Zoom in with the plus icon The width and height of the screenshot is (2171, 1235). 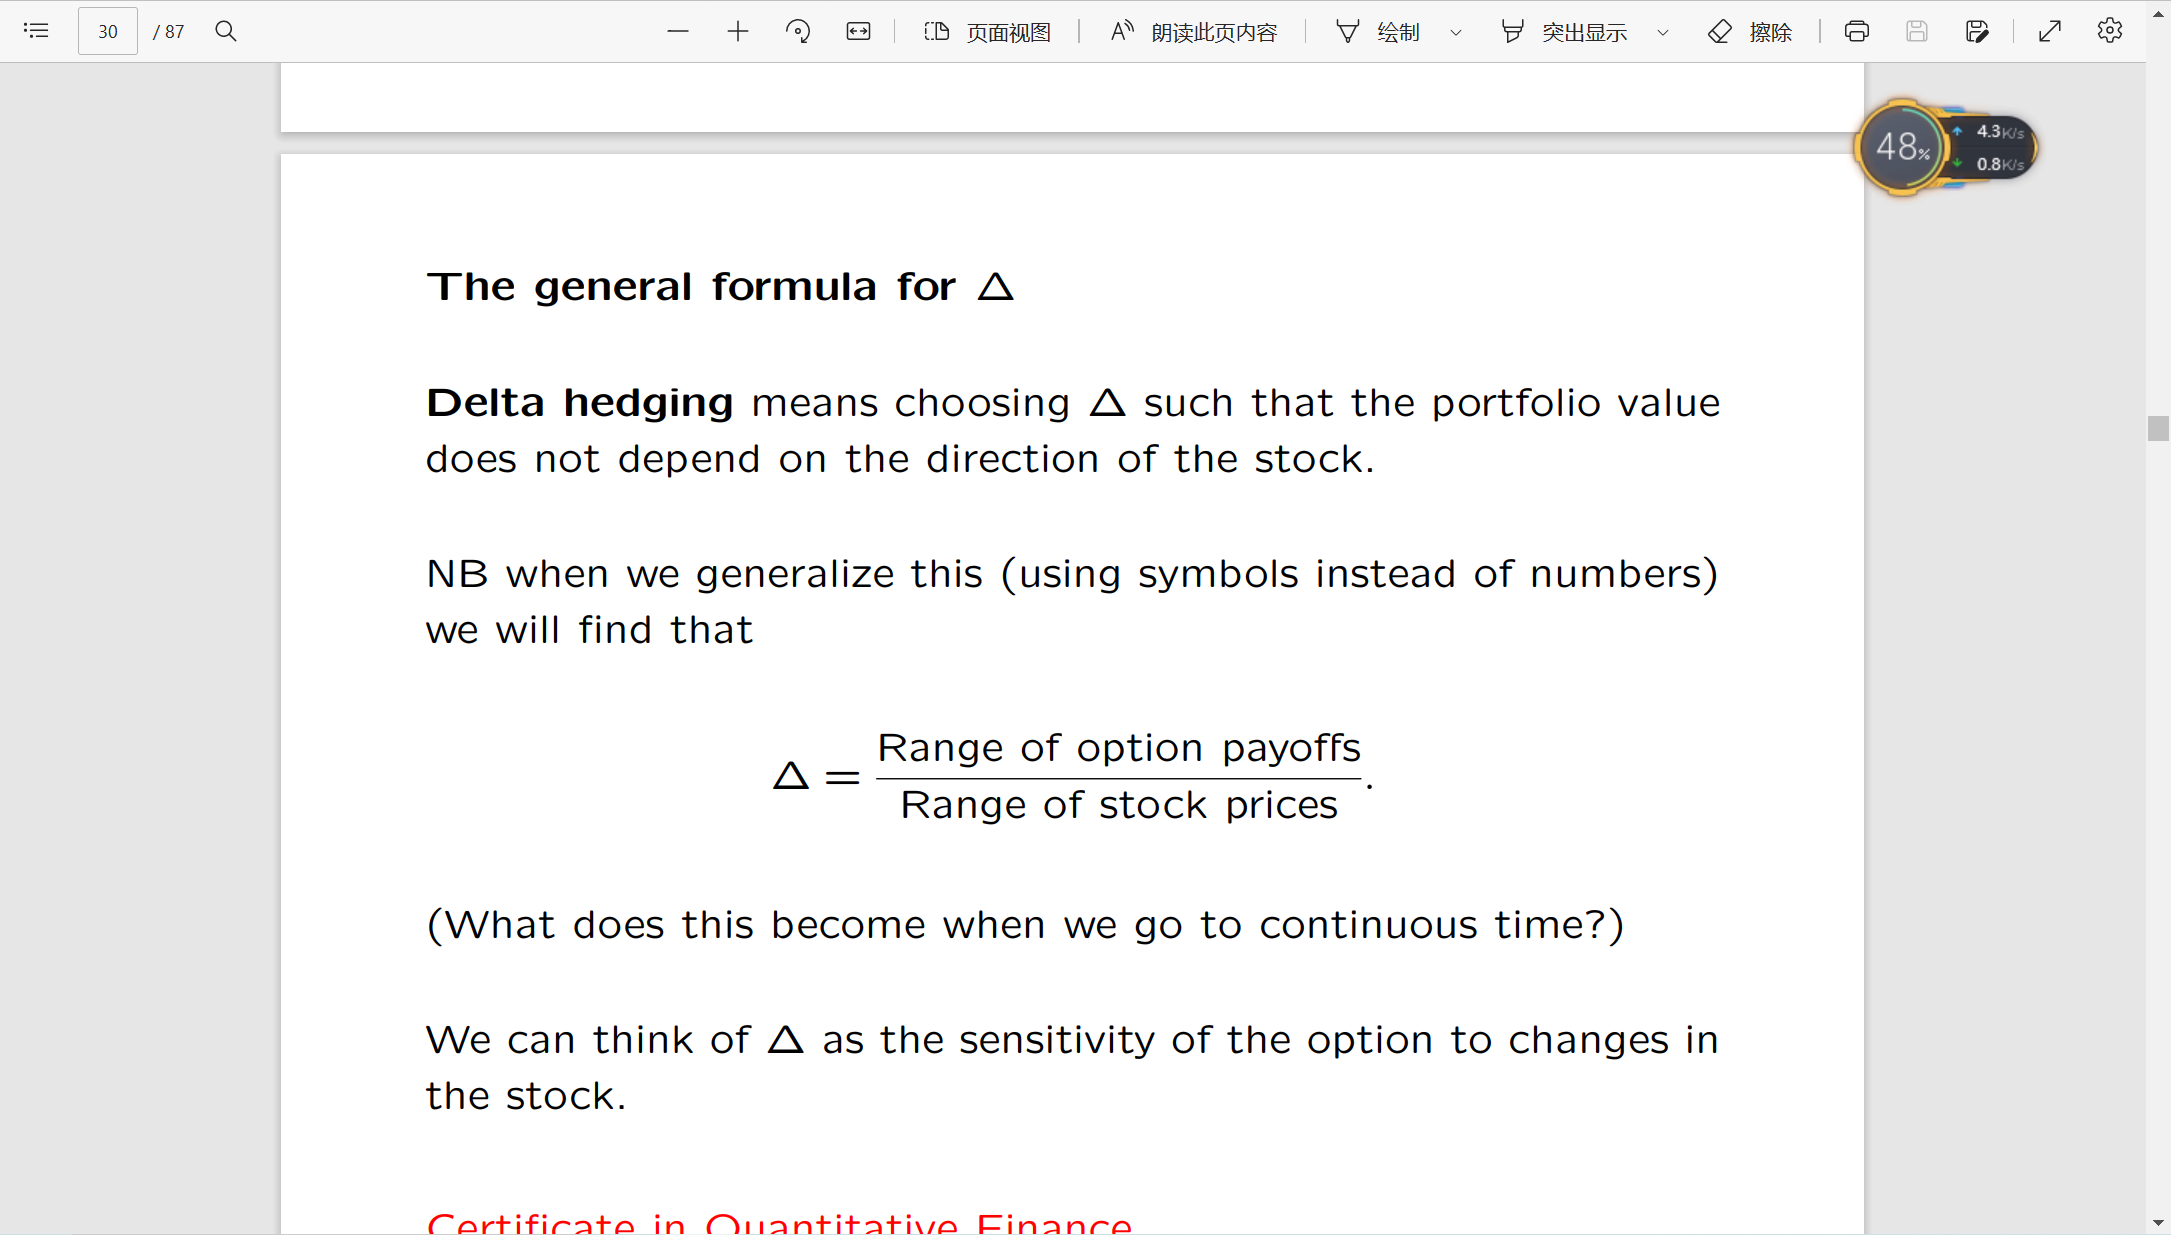point(738,31)
